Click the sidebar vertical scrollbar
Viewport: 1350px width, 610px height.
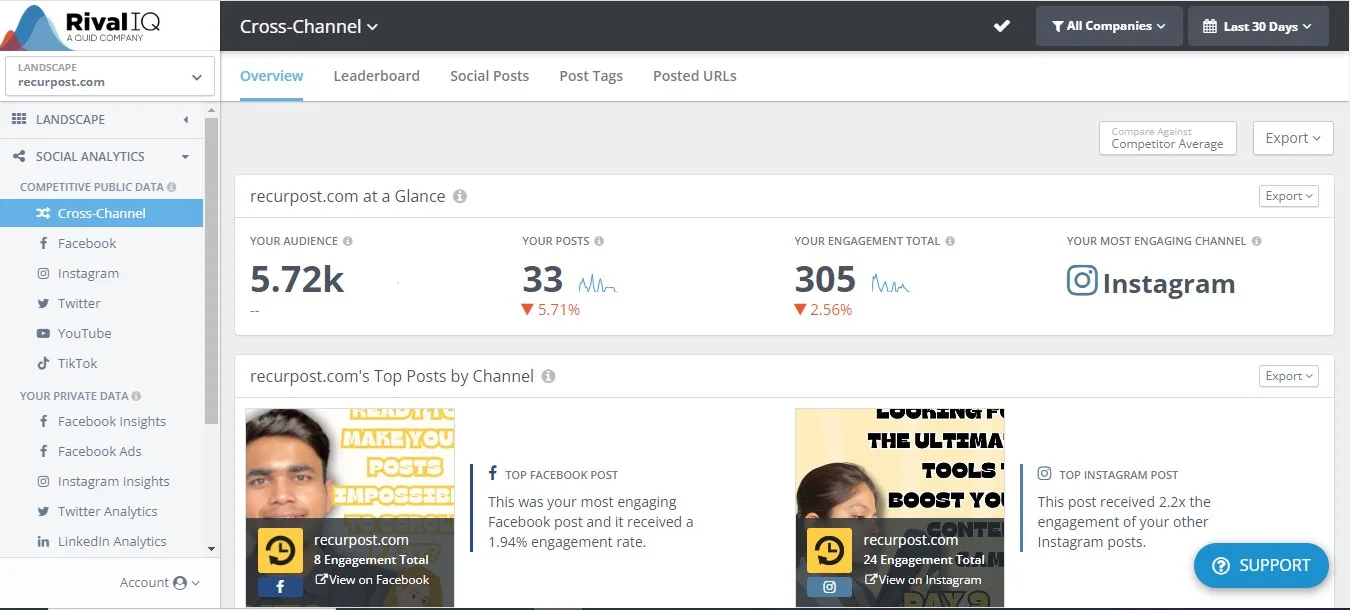pyautogui.click(x=211, y=270)
